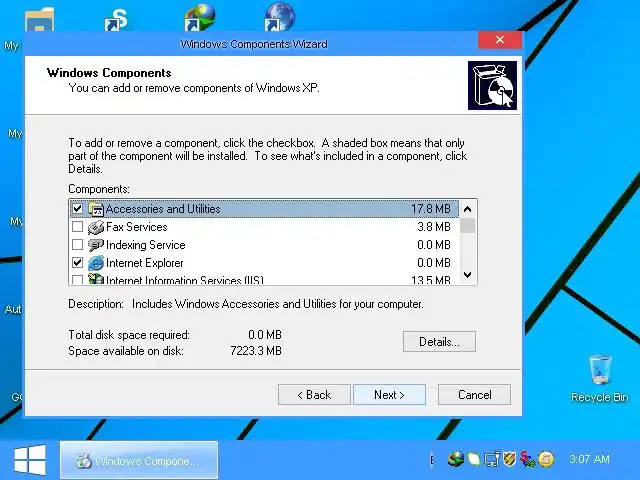Screen dimensions: 640x480
Task: Check the Fax Services component
Action: (x=77, y=227)
